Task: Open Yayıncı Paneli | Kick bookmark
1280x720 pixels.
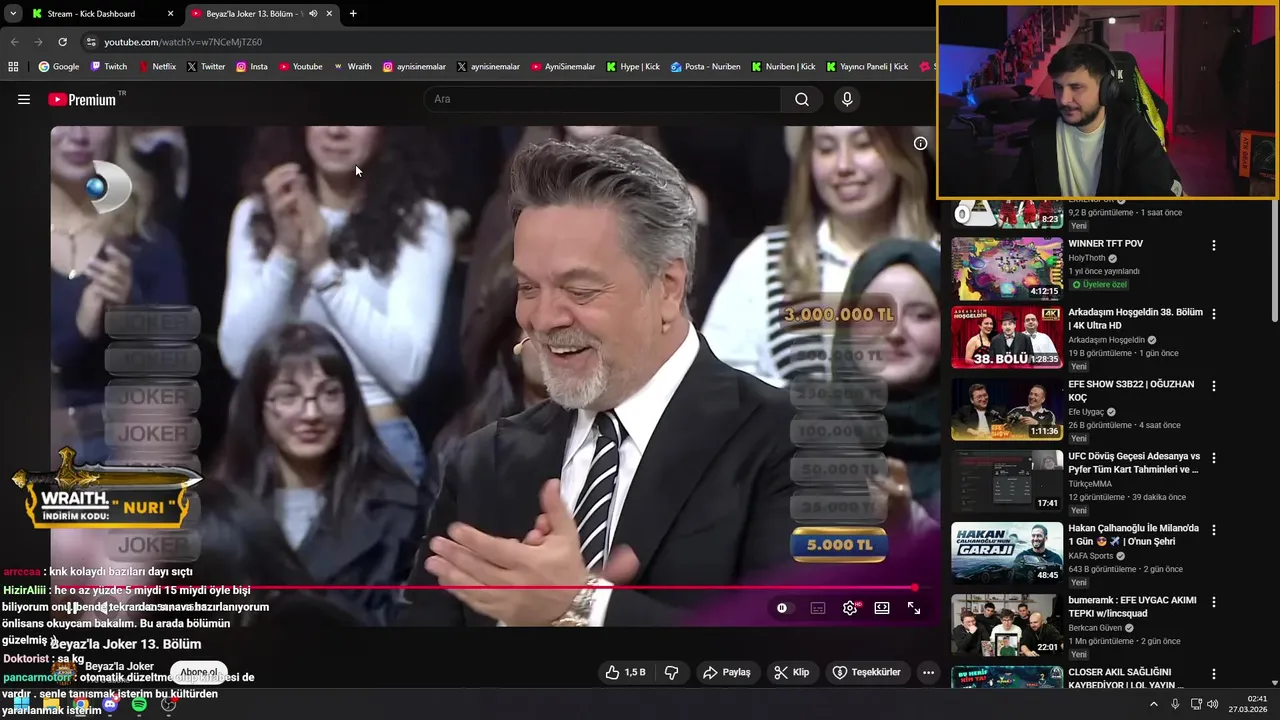Action: (x=867, y=67)
